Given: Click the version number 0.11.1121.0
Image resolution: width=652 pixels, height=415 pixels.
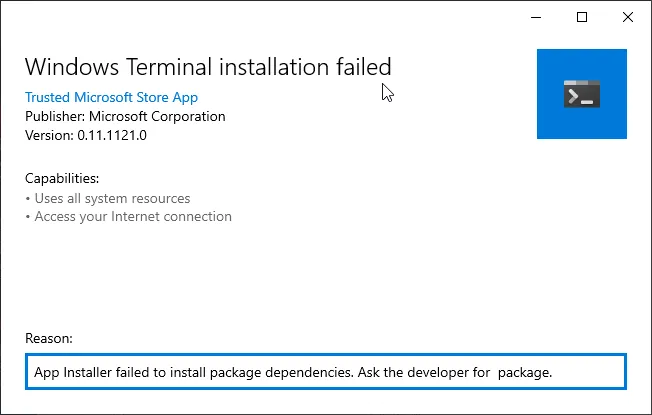Looking at the screenshot, I should coord(113,135).
